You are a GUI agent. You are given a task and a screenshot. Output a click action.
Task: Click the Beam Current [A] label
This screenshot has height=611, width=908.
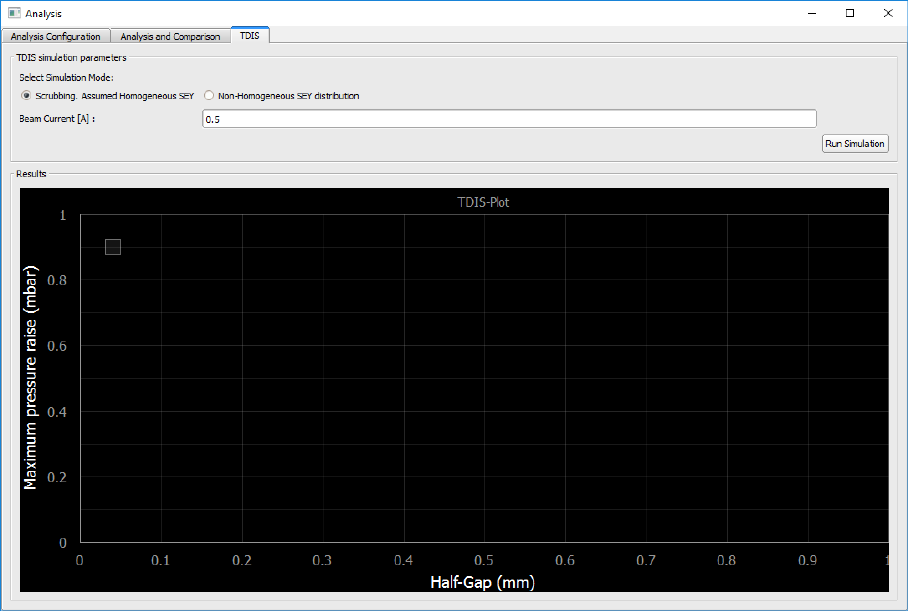(x=57, y=119)
